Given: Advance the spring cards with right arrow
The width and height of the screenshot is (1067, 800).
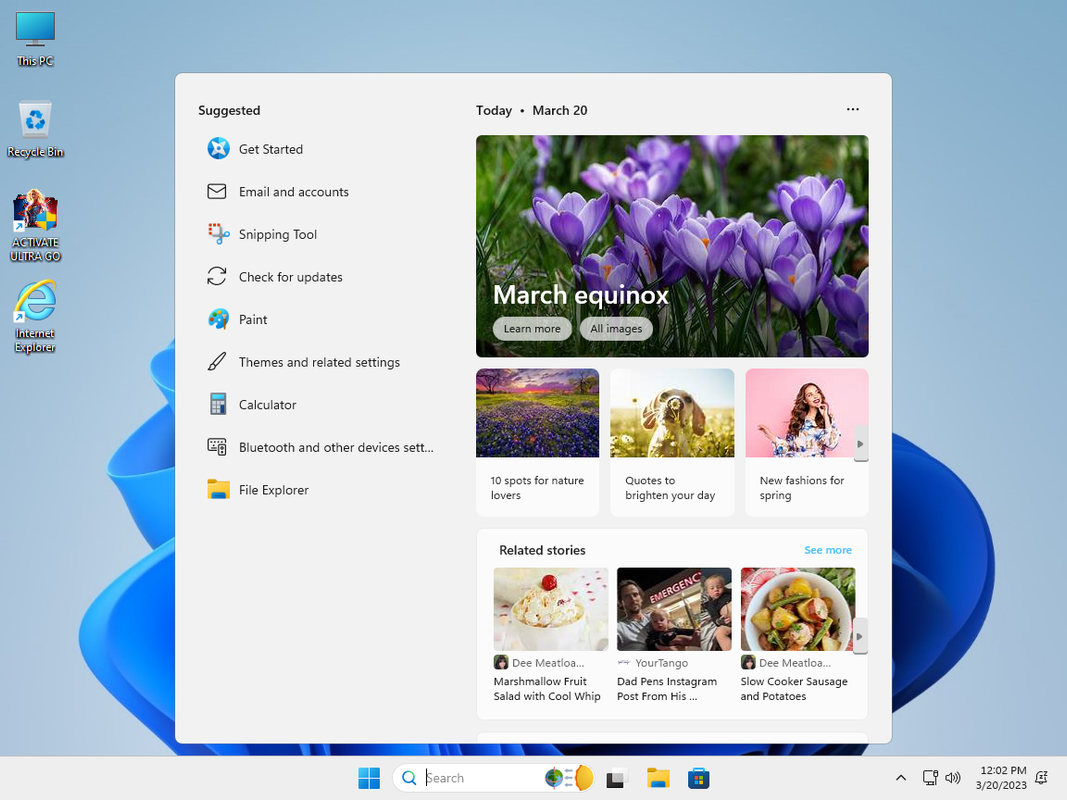Looking at the screenshot, I should click(x=861, y=444).
